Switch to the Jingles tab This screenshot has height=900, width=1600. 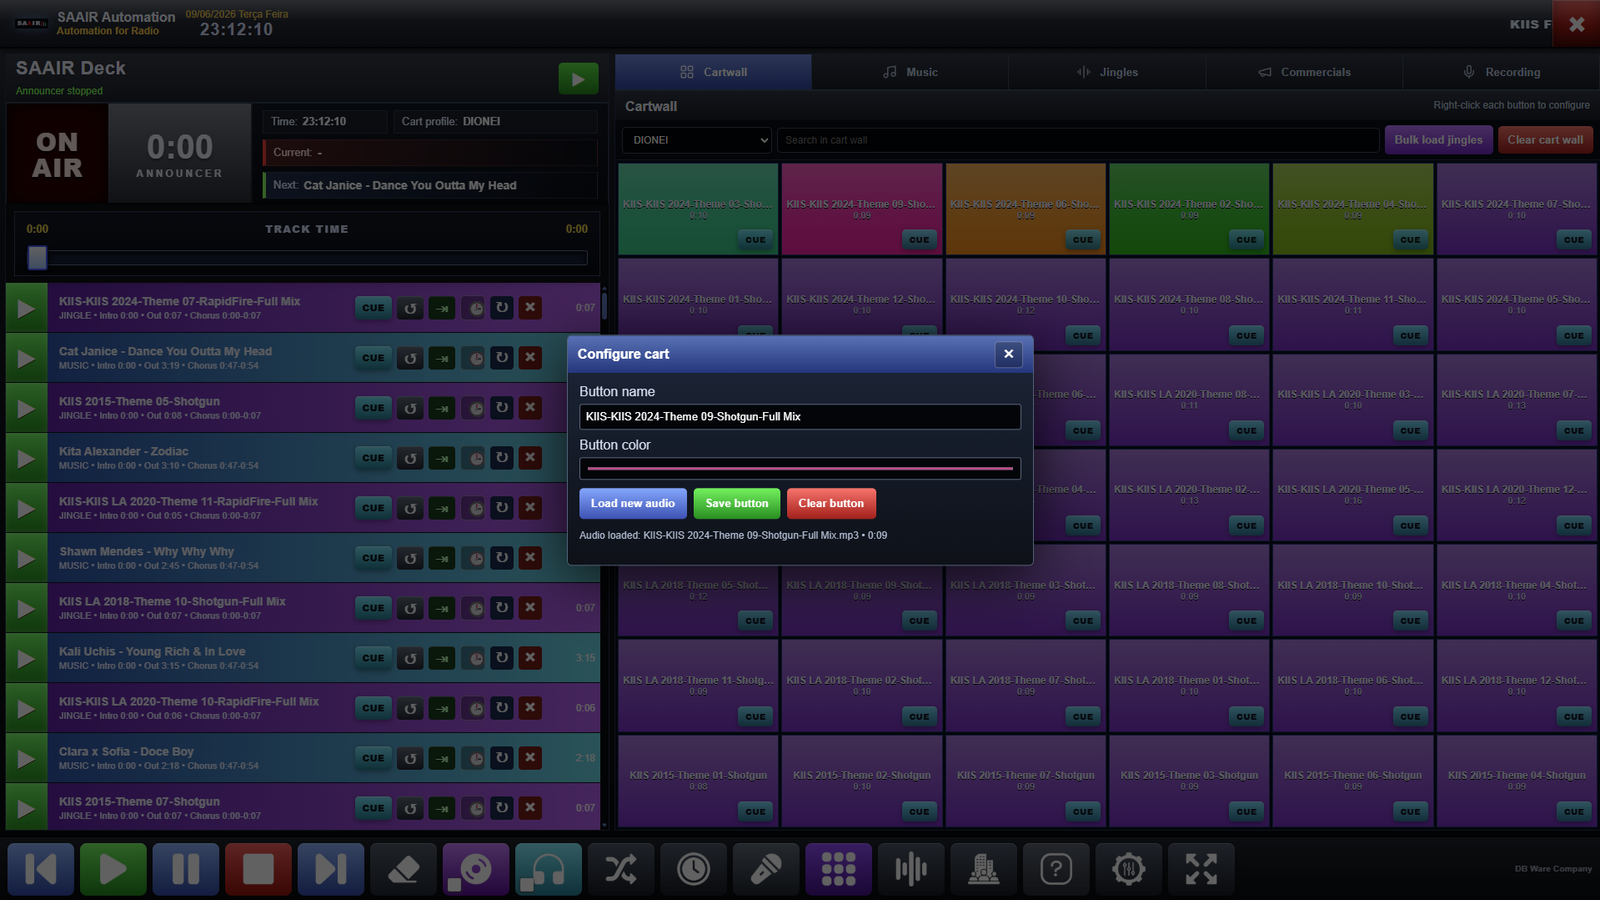pos(1107,72)
